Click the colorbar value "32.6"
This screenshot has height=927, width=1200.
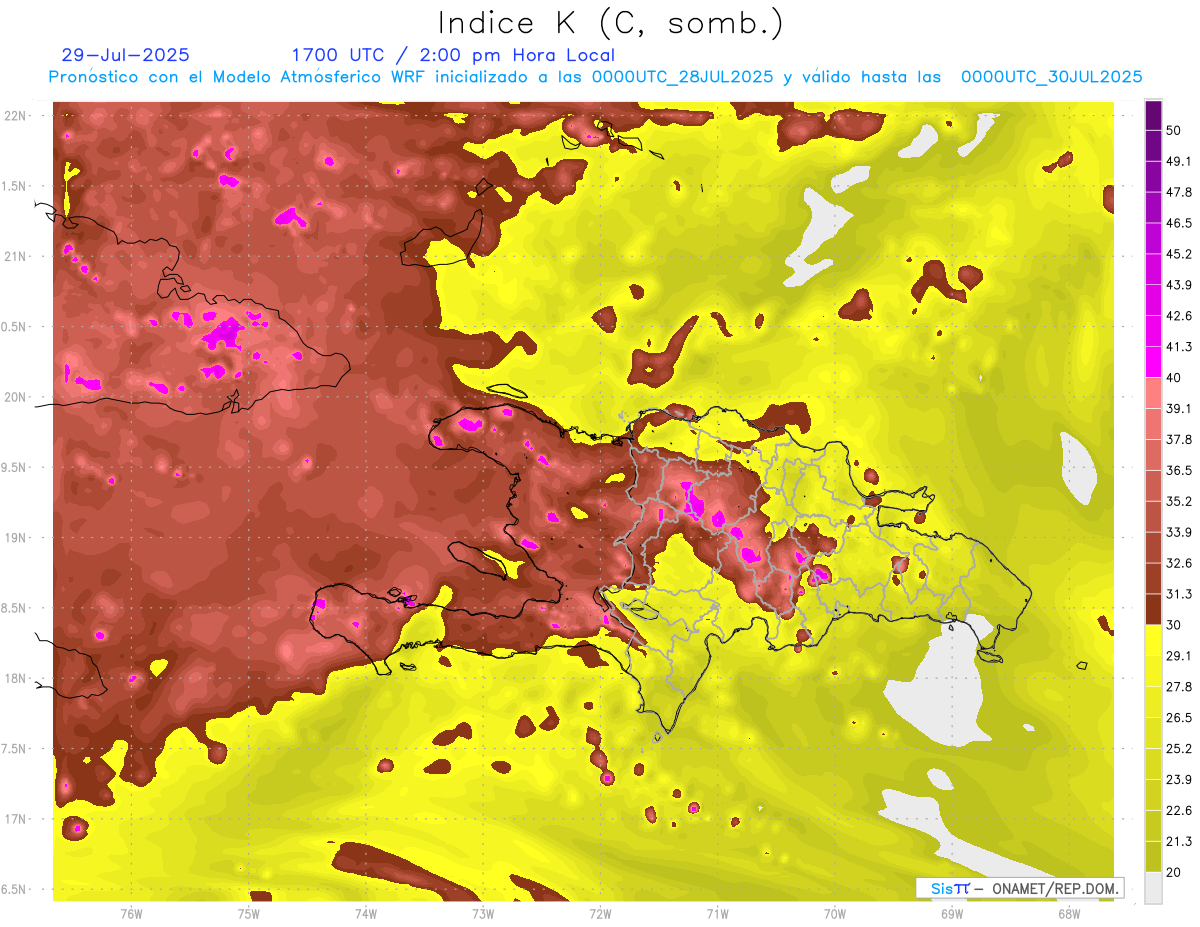1179,563
